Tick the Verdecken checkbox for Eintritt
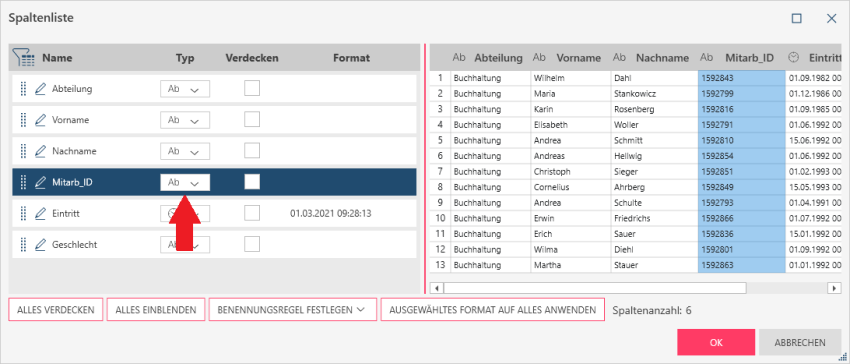 (x=252, y=213)
